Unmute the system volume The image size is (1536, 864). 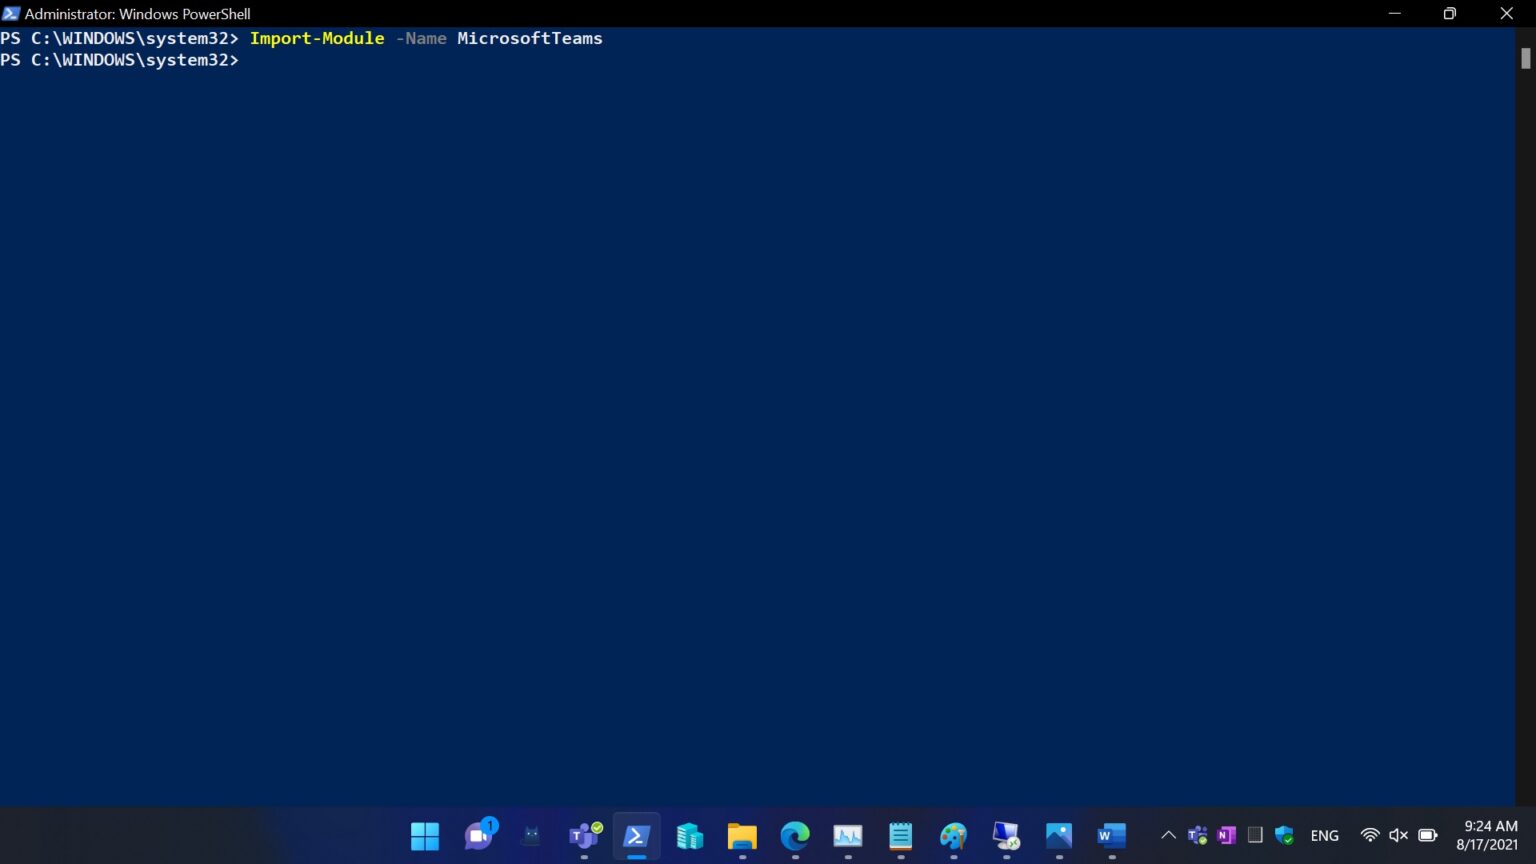click(x=1397, y=835)
